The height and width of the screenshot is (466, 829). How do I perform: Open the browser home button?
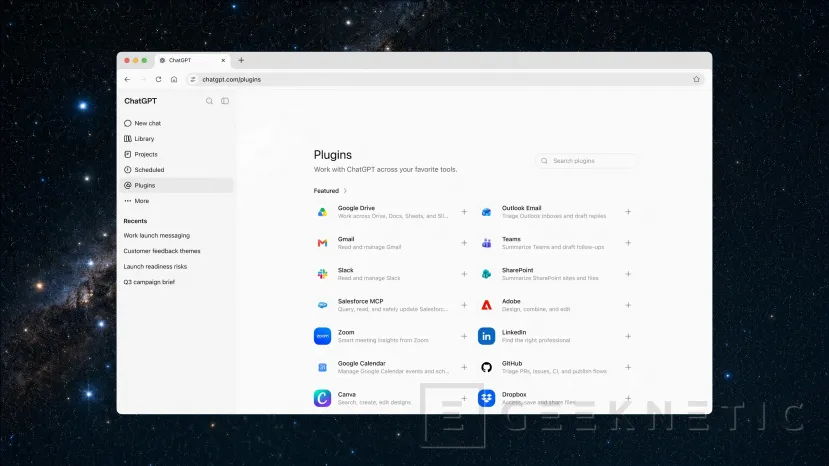[x=174, y=79]
